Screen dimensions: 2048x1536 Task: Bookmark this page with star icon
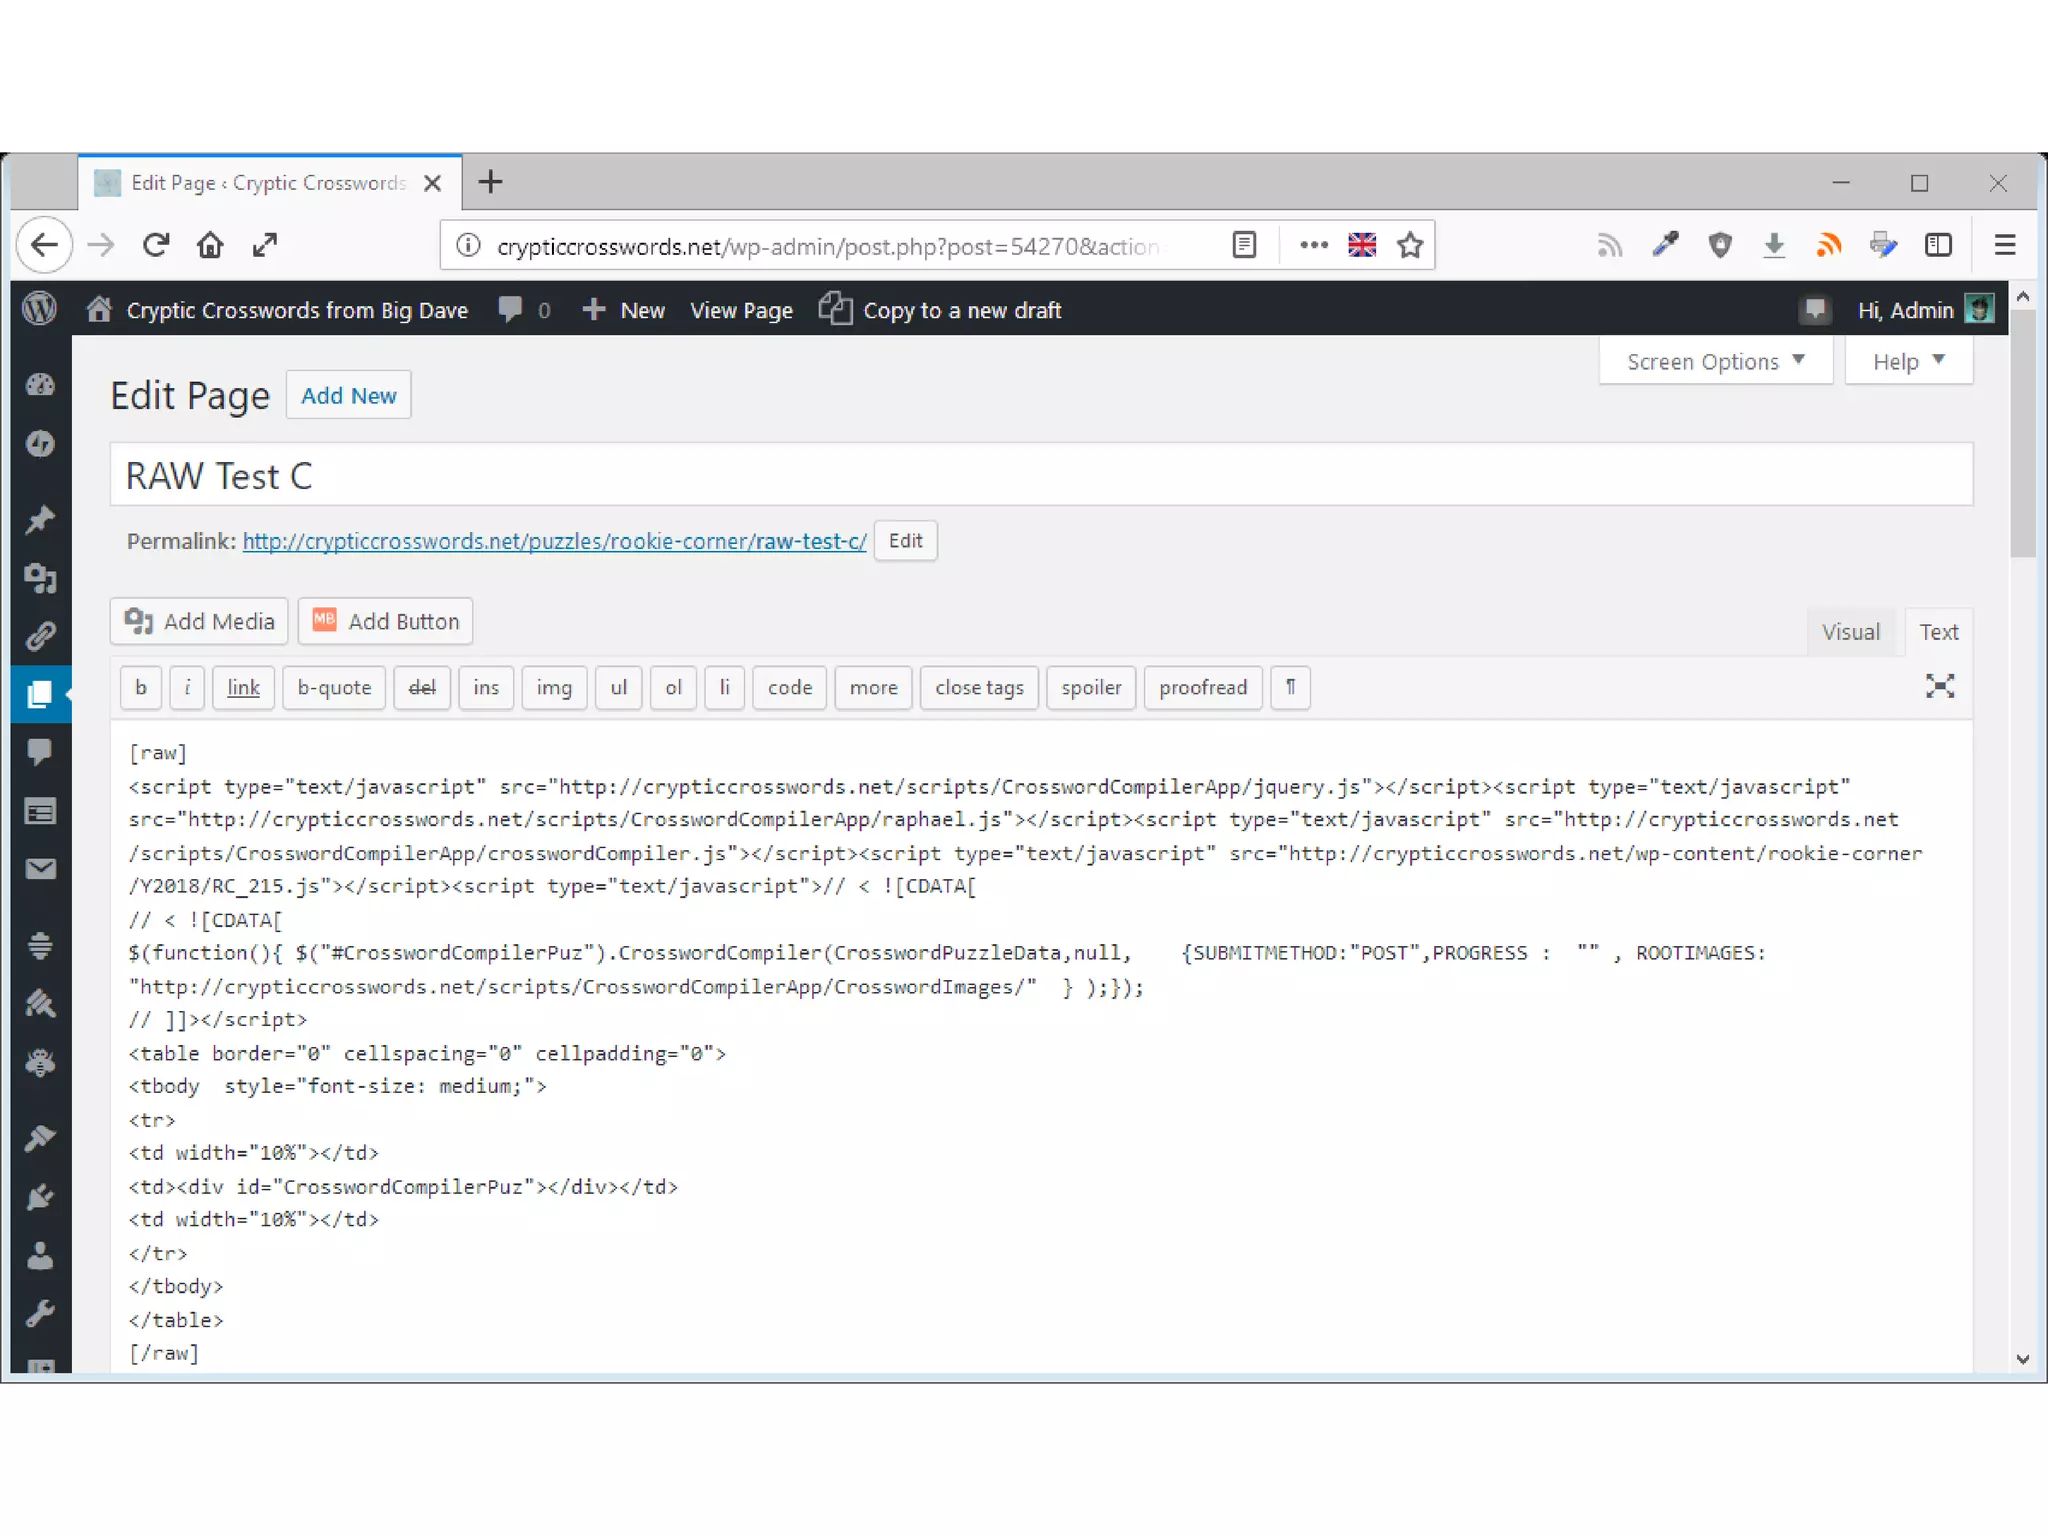[1410, 245]
